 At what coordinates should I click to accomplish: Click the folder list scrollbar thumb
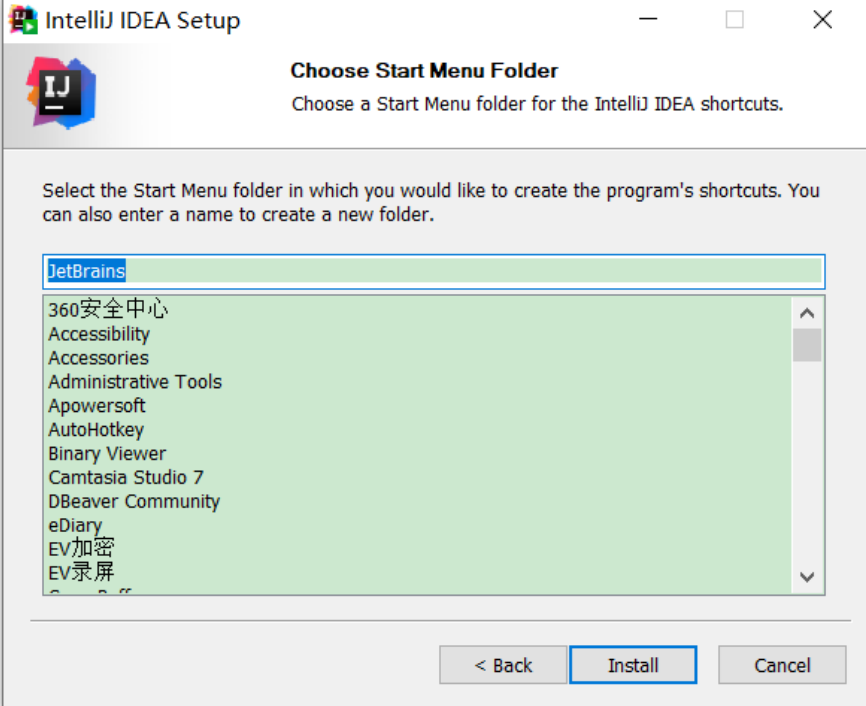[807, 345]
